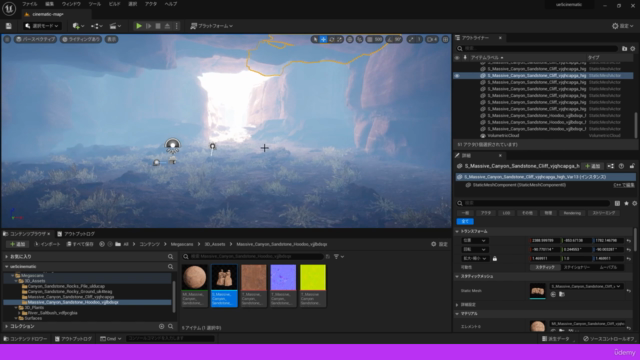Save the current level with the disk icon

(9, 26)
